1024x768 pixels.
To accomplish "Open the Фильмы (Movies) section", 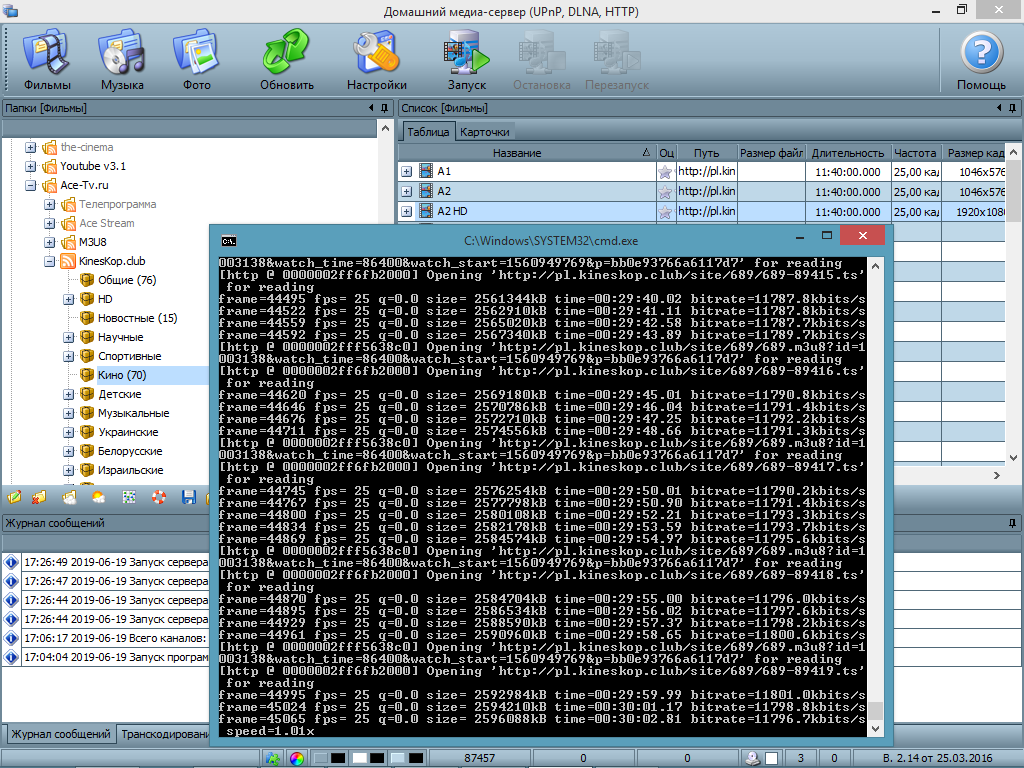I will click(46, 60).
